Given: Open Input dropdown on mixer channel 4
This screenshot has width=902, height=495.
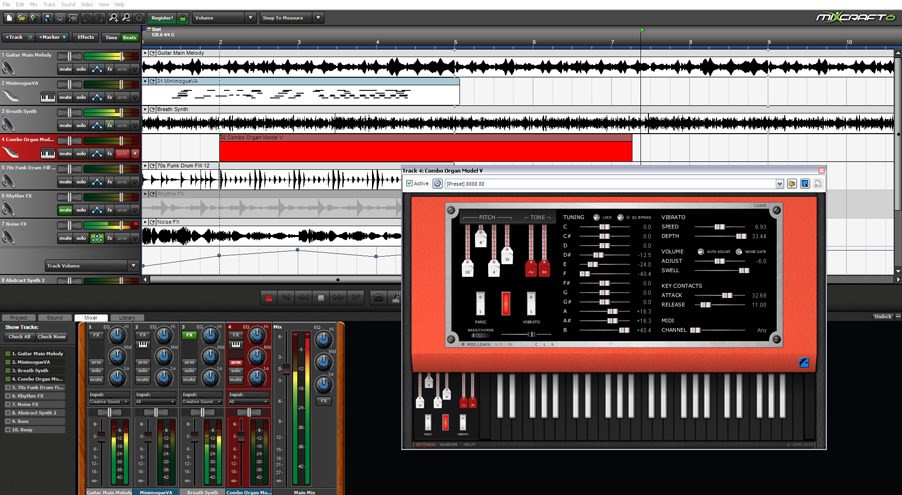Looking at the screenshot, I should coord(248,401).
